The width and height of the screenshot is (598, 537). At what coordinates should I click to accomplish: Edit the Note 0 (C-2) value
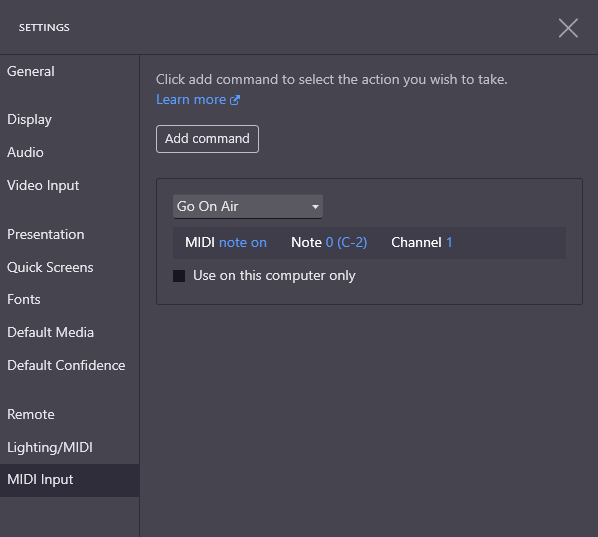pyautogui.click(x=346, y=243)
